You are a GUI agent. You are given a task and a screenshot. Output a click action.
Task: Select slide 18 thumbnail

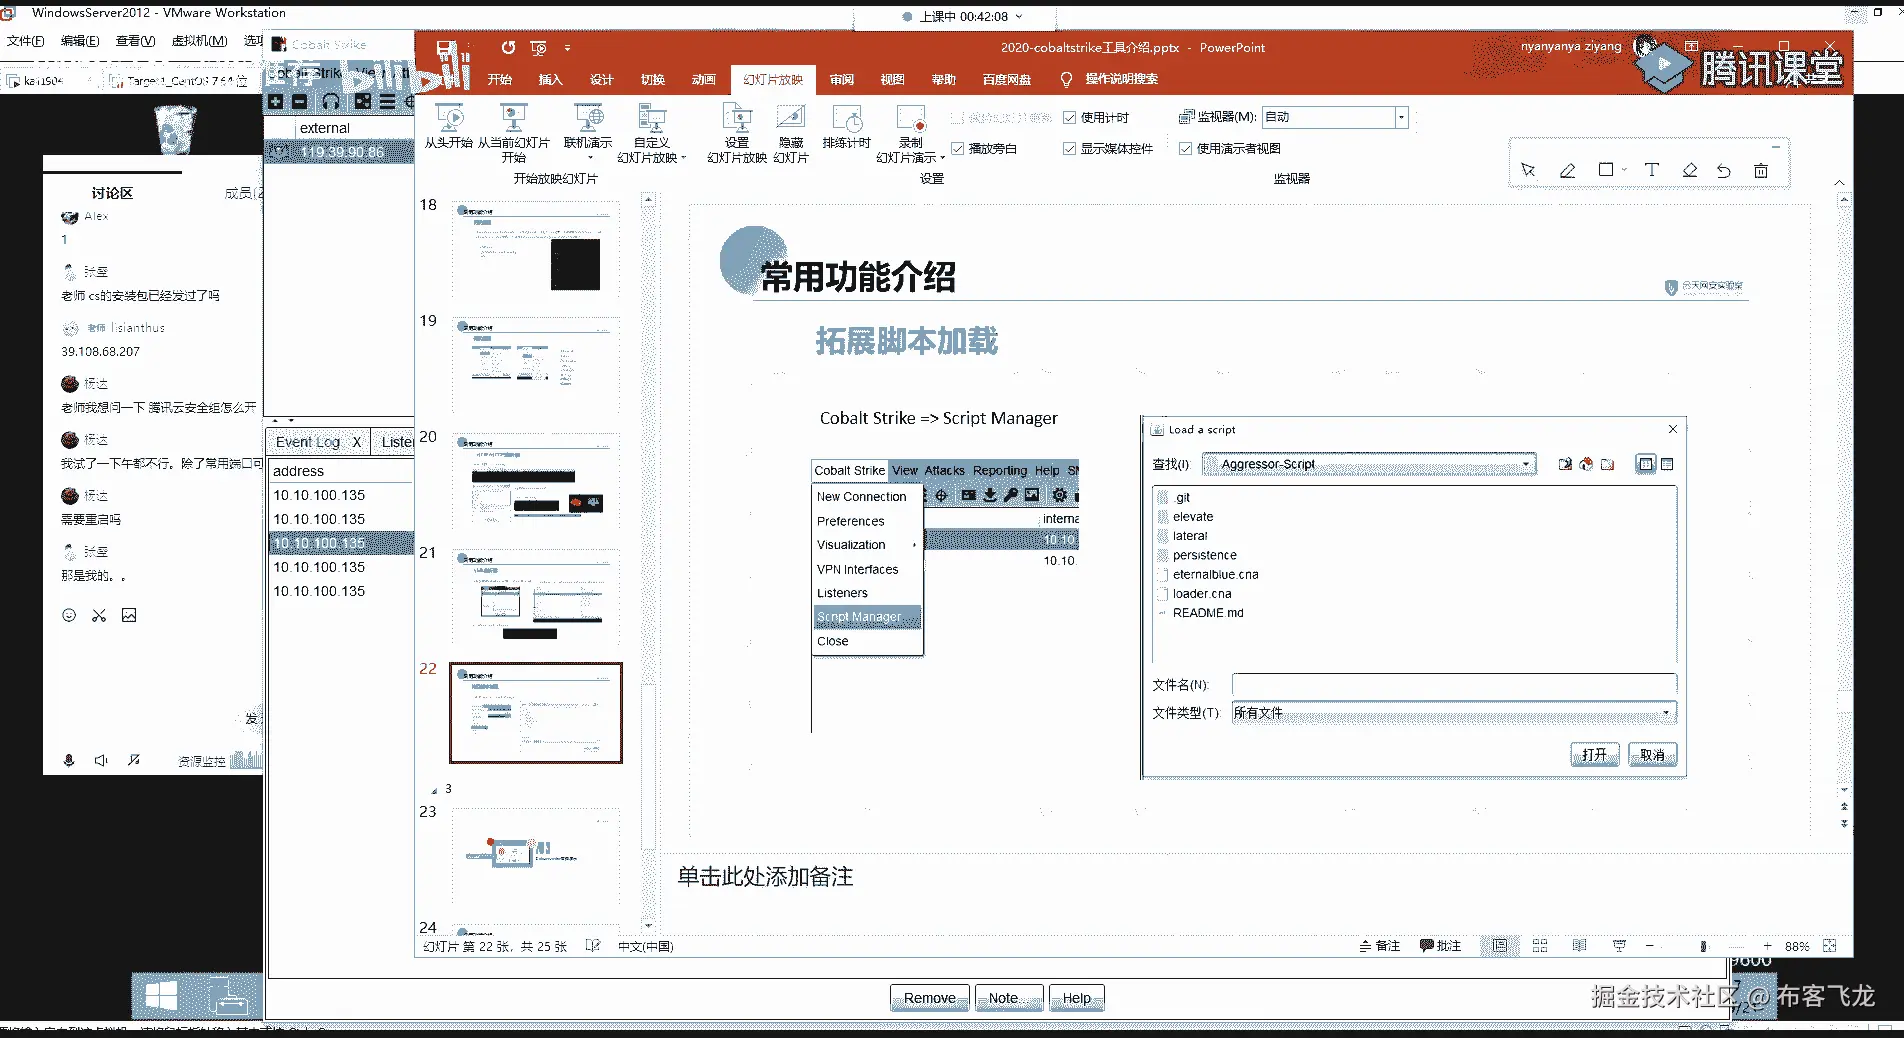(535, 249)
